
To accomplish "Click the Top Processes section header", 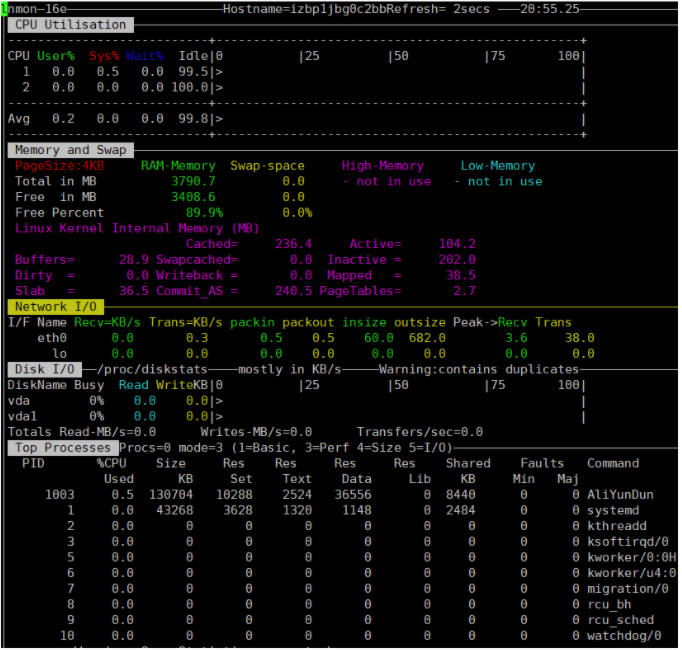I will tap(62, 448).
